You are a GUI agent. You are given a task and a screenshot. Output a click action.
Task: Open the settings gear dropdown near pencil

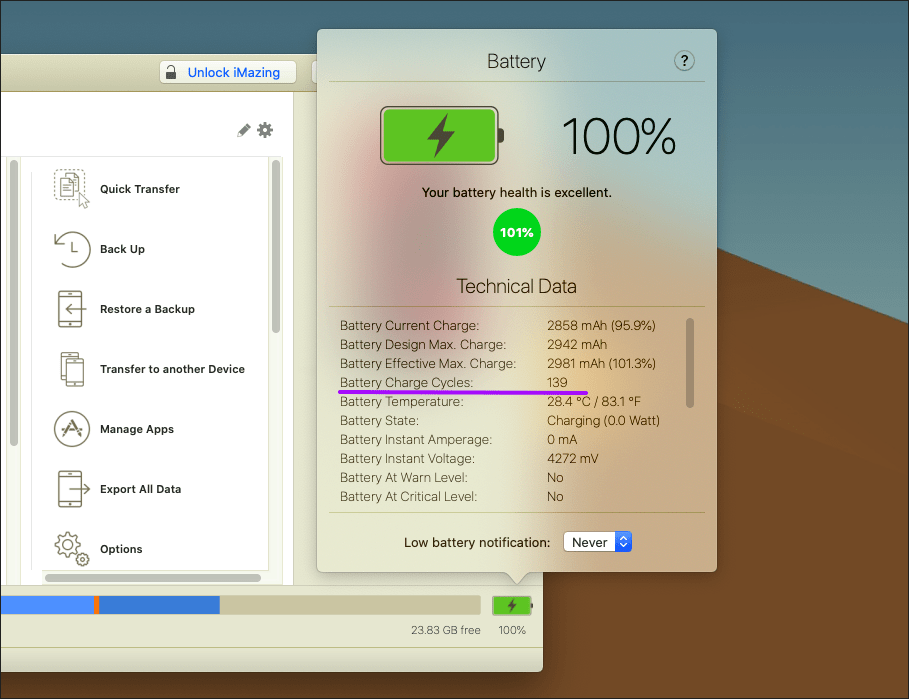coord(265,130)
